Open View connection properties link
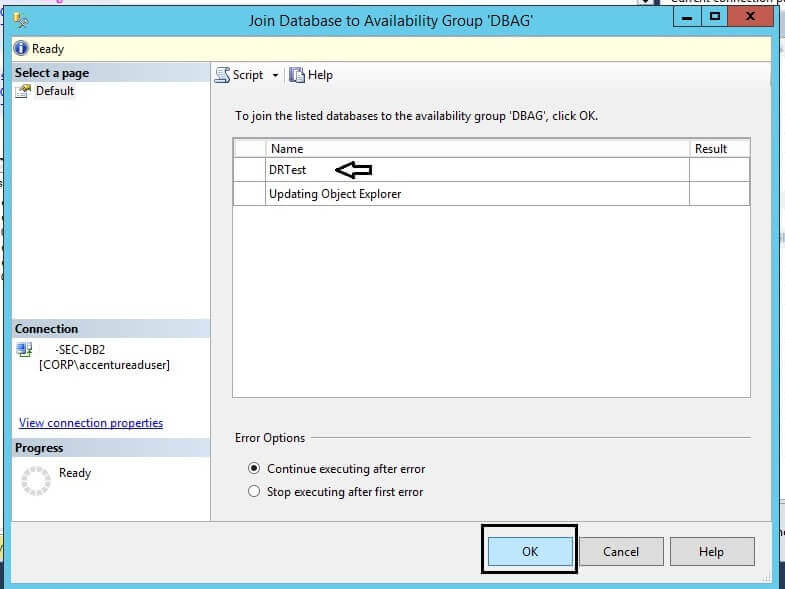Image resolution: width=785 pixels, height=589 pixels. [91, 423]
